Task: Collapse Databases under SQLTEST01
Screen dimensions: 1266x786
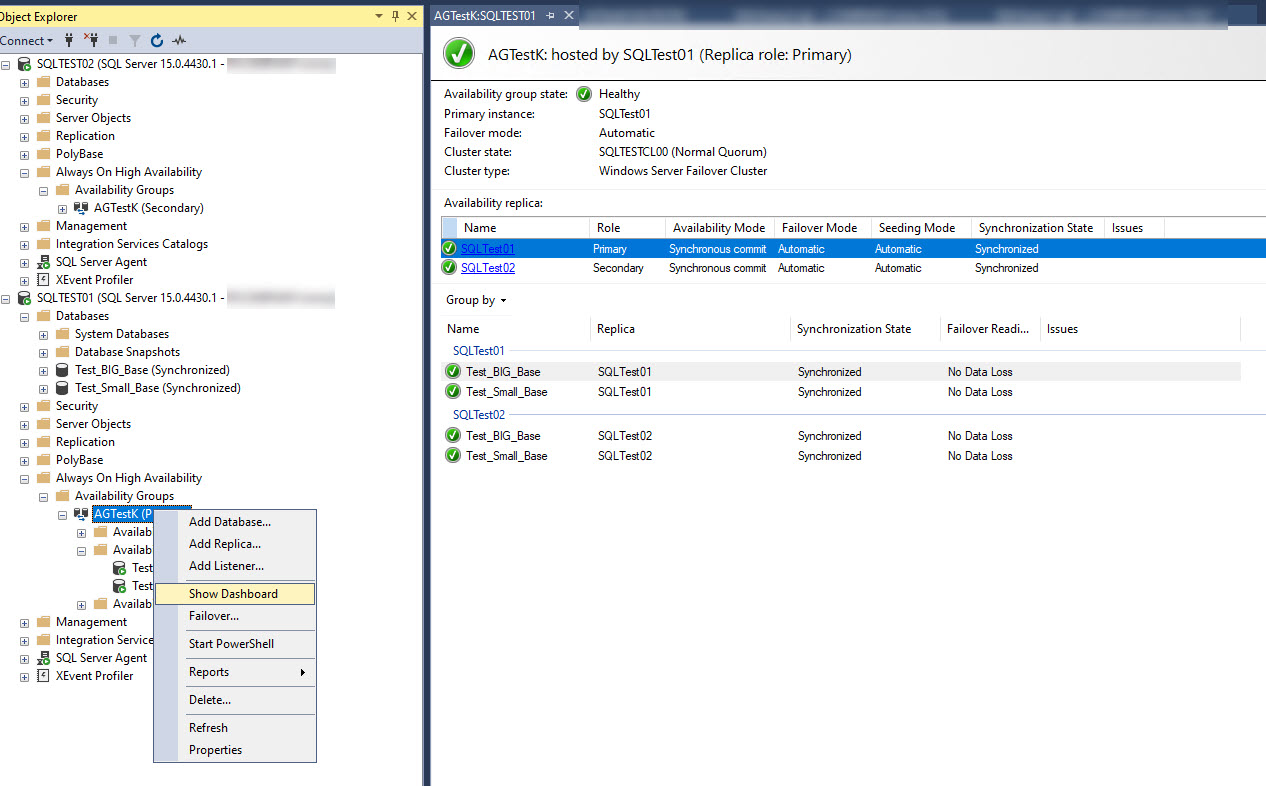Action: pos(25,316)
